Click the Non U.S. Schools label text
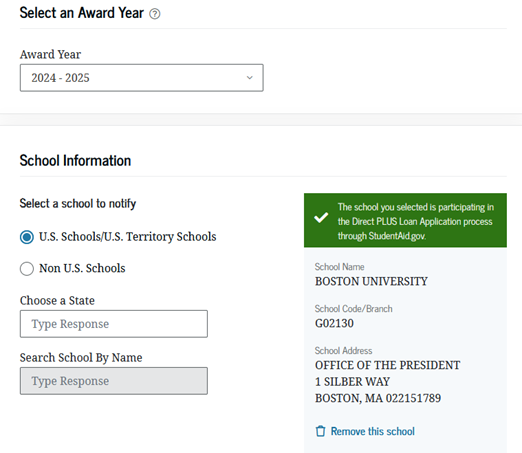The height and width of the screenshot is (453, 522). (82, 268)
